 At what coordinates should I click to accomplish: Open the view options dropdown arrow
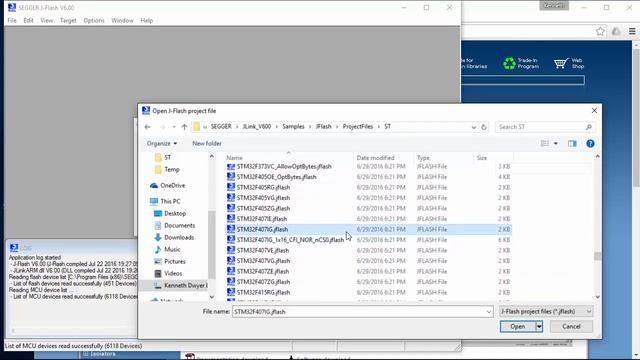(556, 144)
